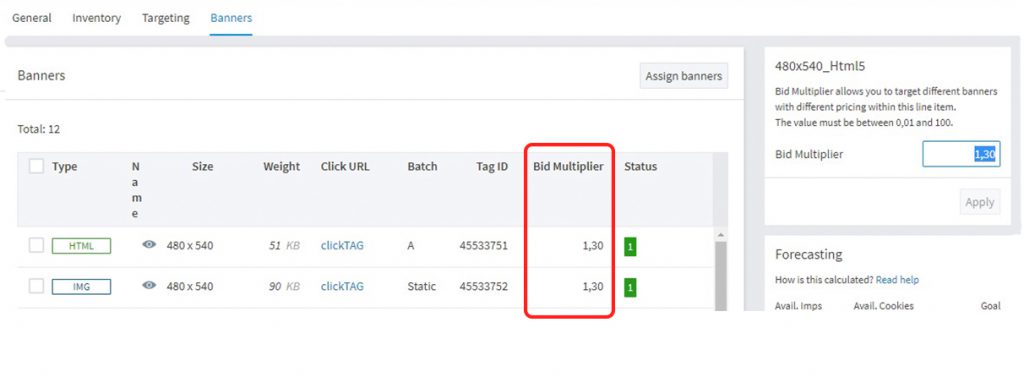Focus the Bid Multiplier input field

coord(961,154)
